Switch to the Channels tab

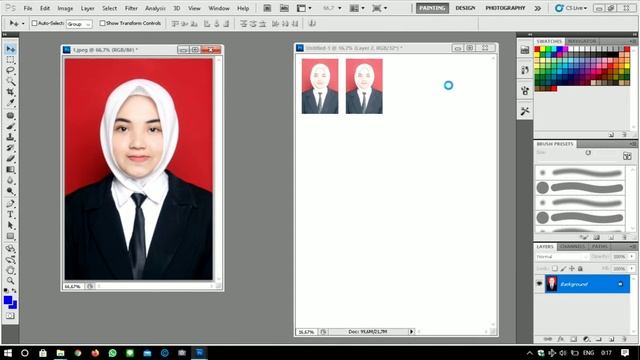tap(572, 247)
